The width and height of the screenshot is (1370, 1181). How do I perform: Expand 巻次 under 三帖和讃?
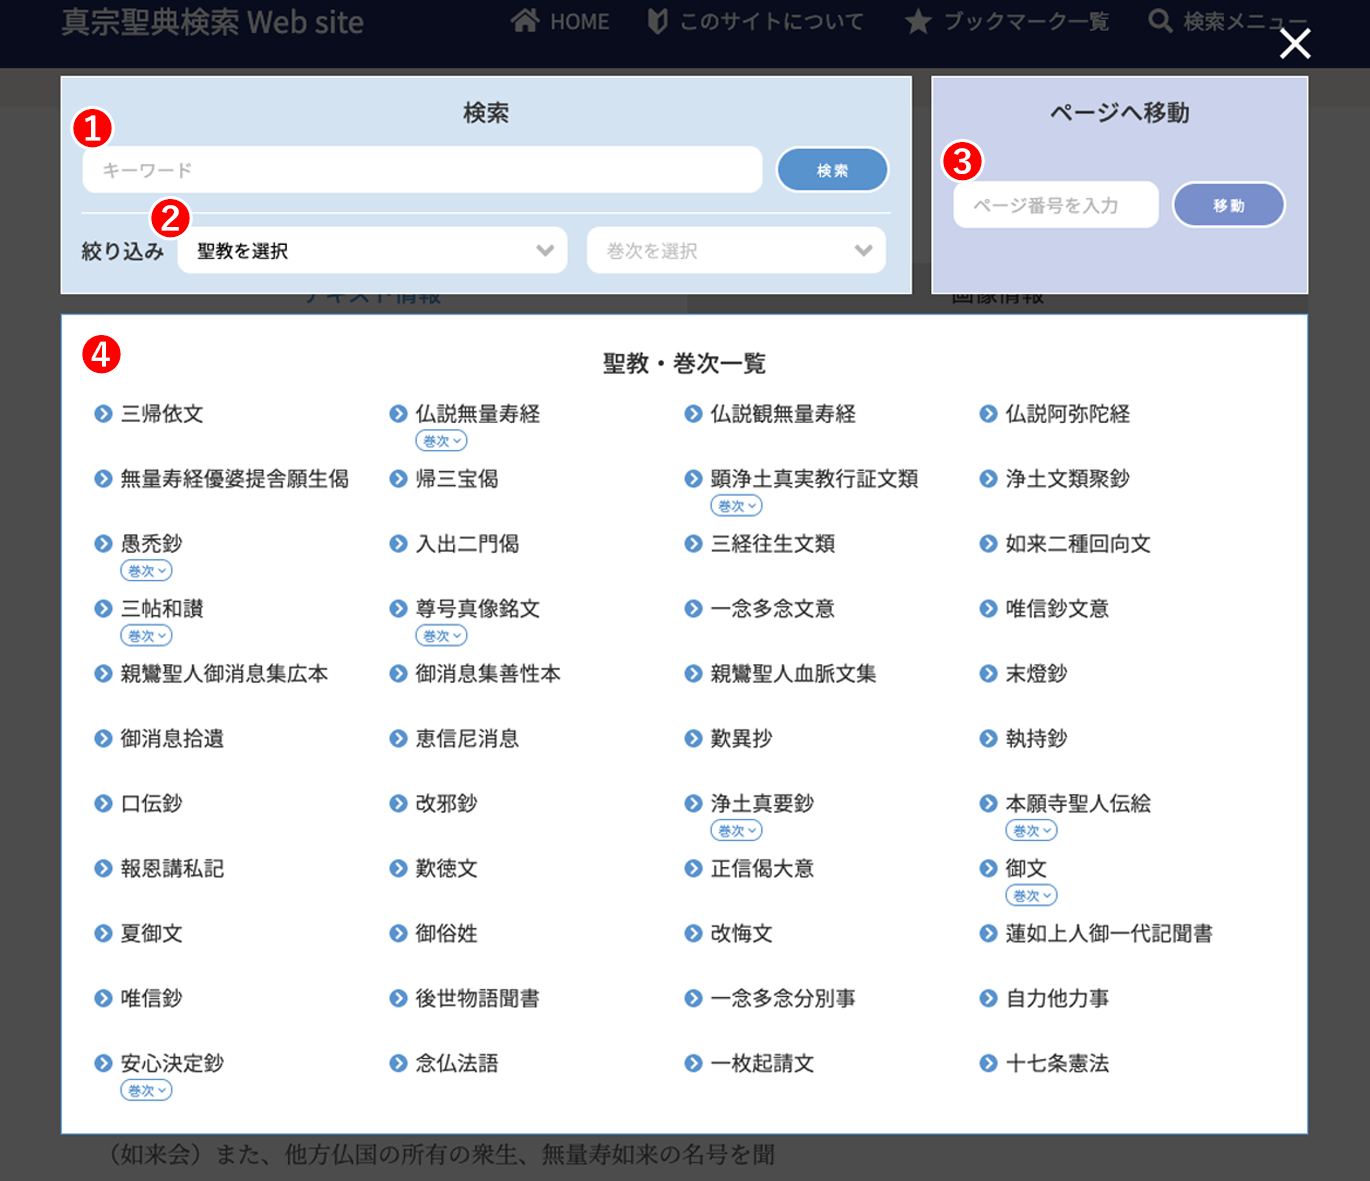click(146, 636)
